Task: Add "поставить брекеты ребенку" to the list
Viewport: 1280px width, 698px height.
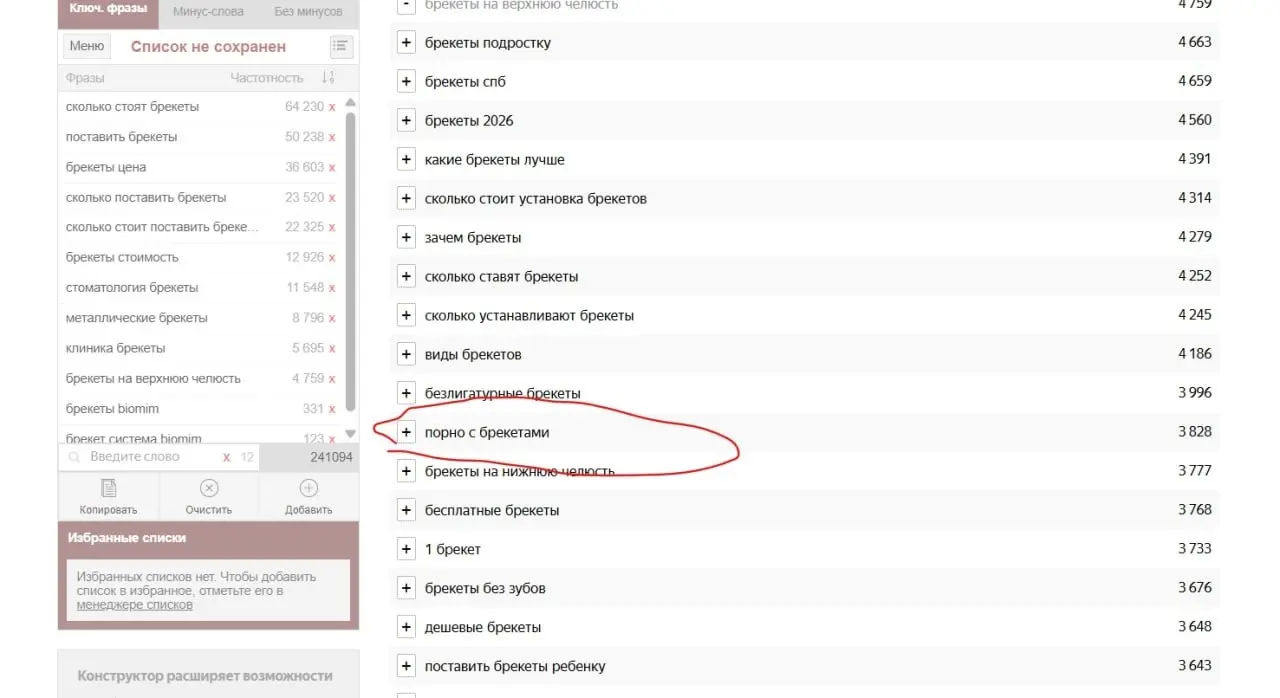Action: (x=406, y=667)
